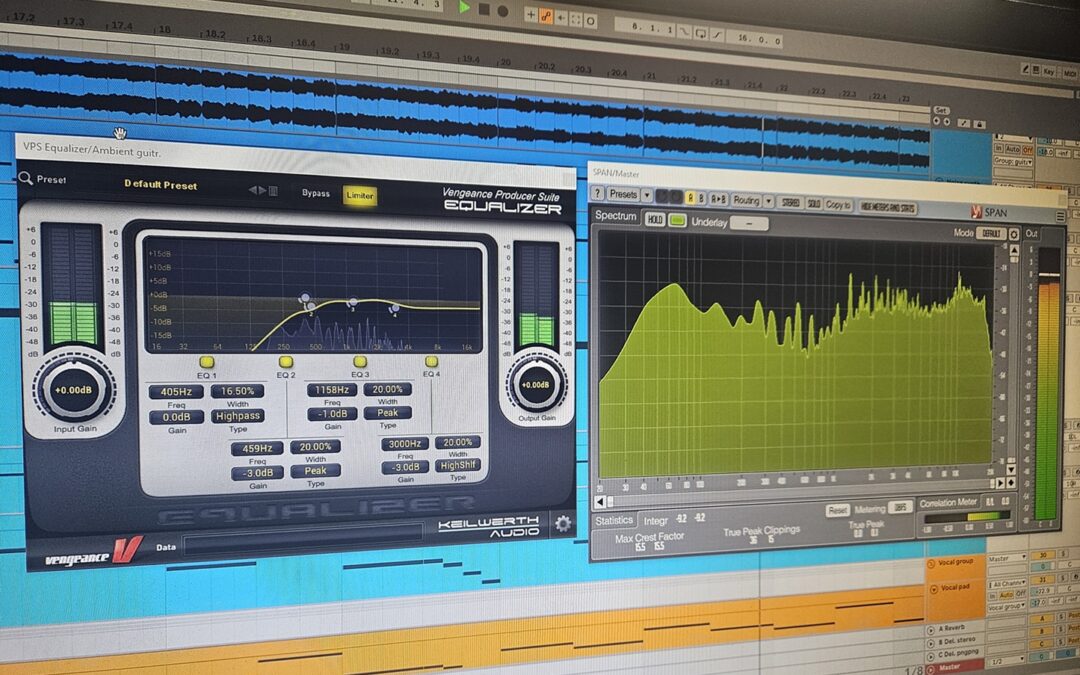Toggle the EQ 3 band enable light
The width and height of the screenshot is (1080, 675).
(x=360, y=361)
